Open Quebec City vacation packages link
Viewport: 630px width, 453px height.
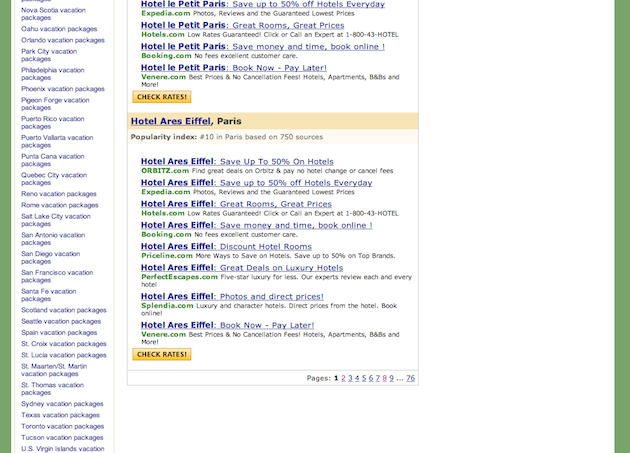(54, 179)
